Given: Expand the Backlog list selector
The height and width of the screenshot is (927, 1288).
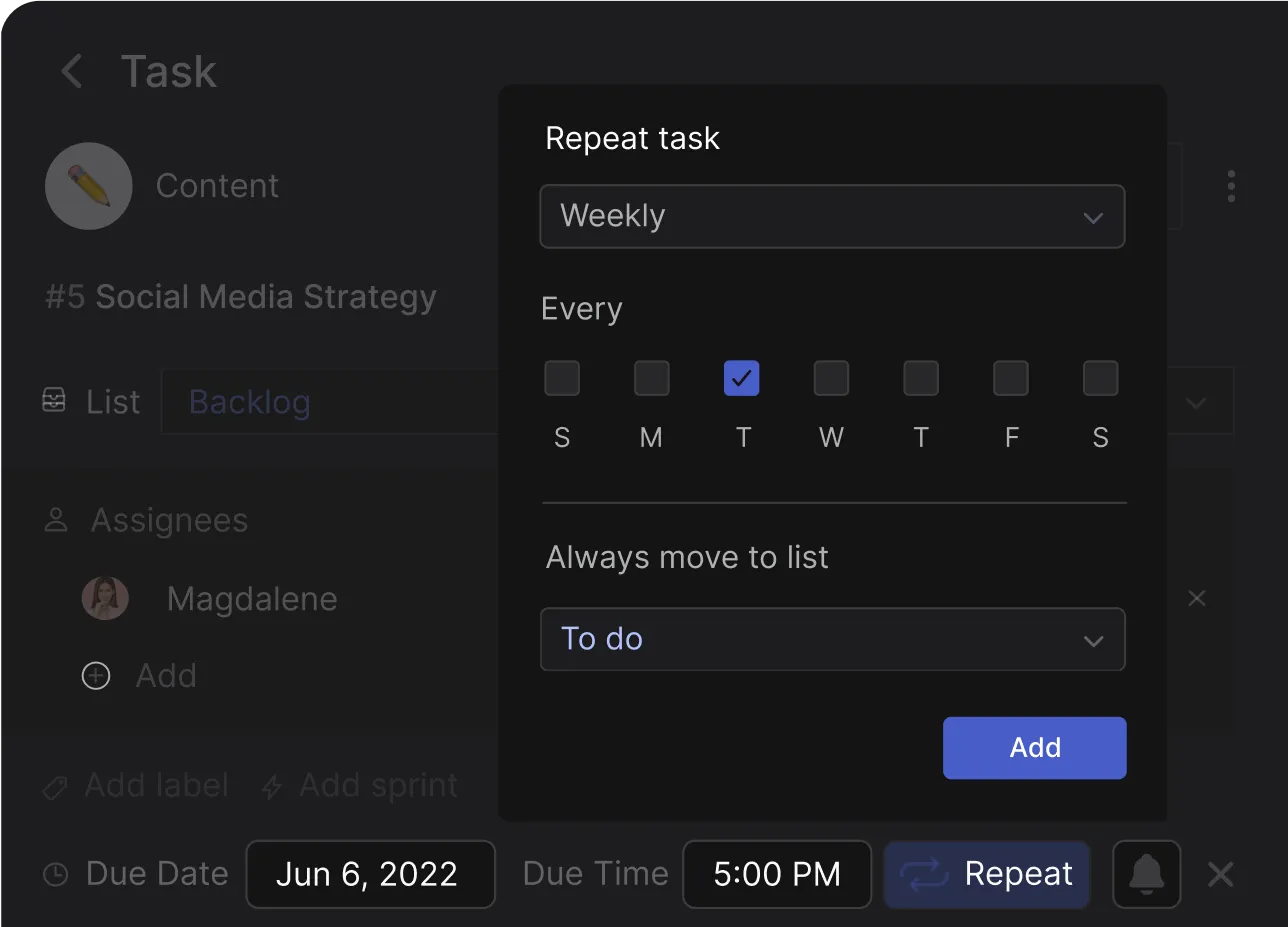Looking at the screenshot, I should 1196,401.
